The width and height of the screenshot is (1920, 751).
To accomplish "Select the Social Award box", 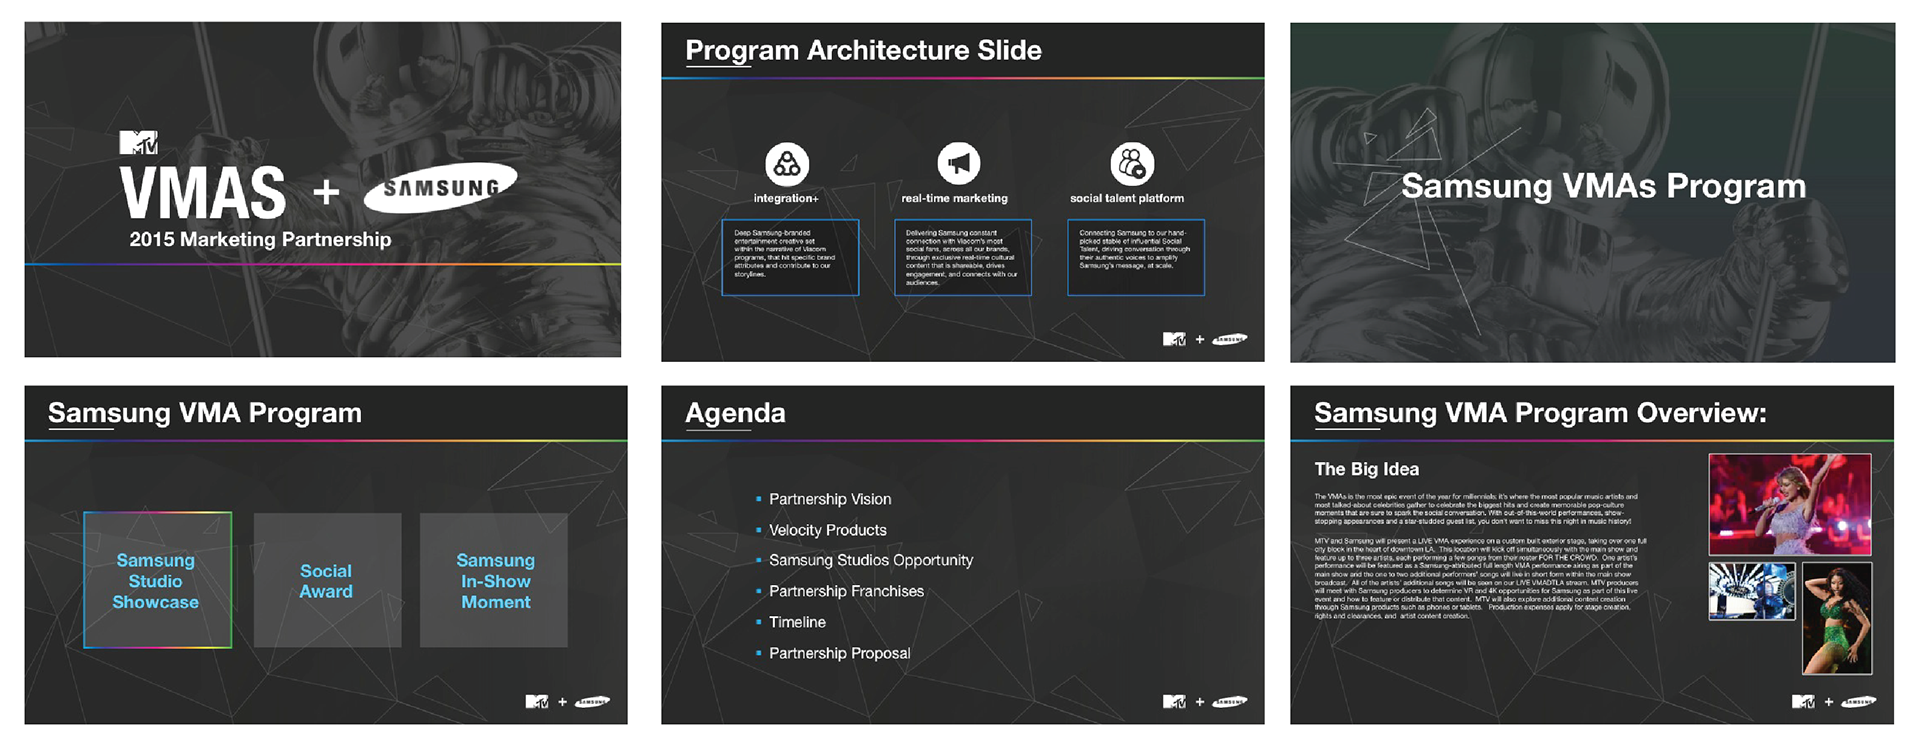I will 327,580.
